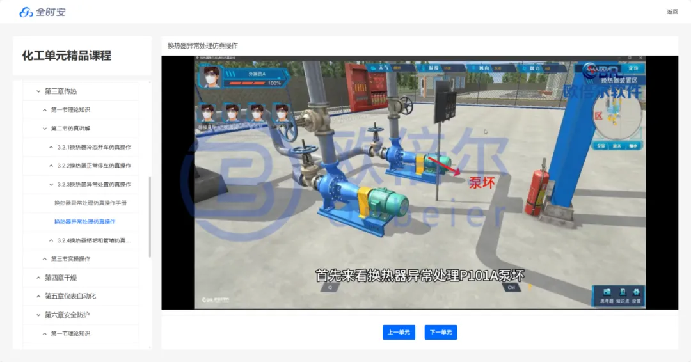Expand 第一节理论知识 under chapter six
This screenshot has width=692, height=364.
point(45,334)
